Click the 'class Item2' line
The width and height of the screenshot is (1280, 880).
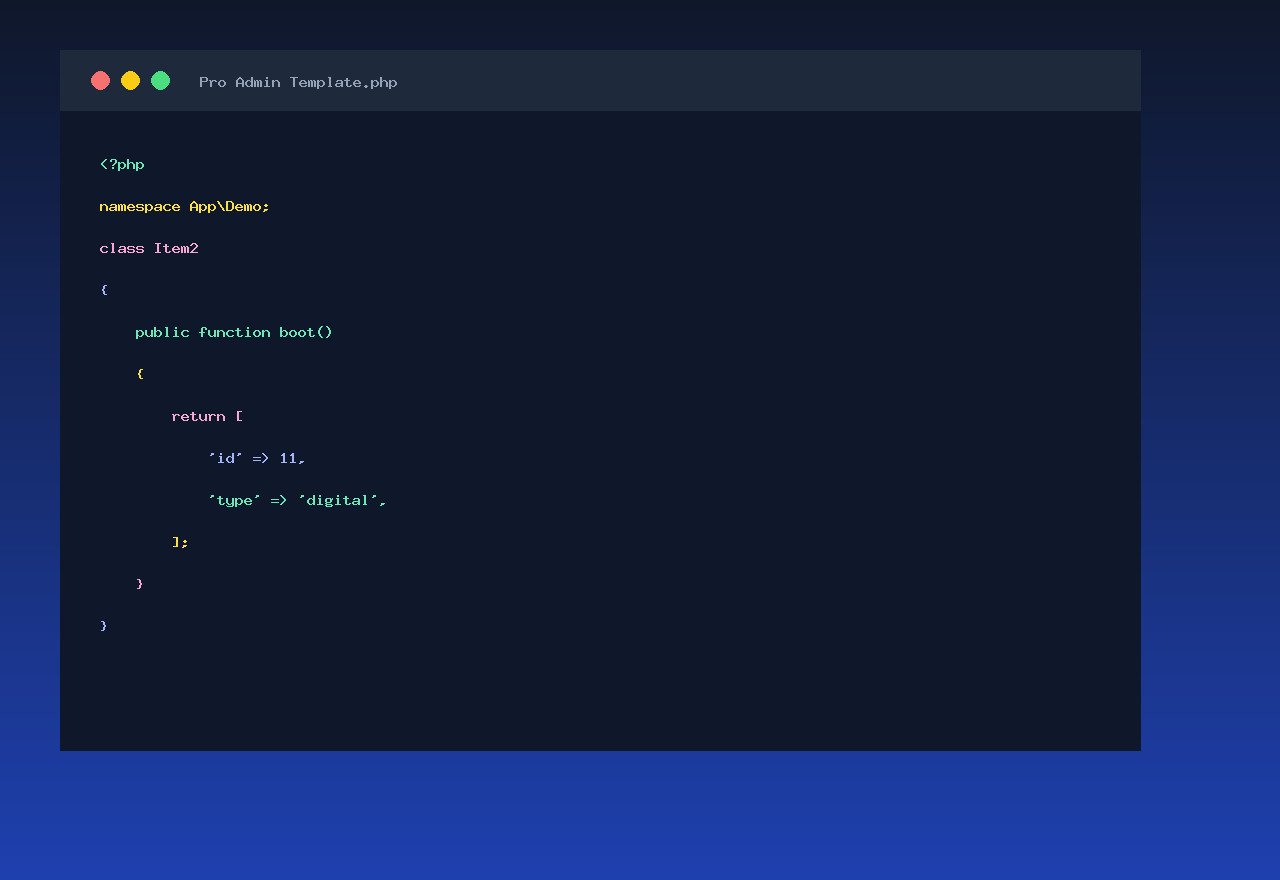[x=149, y=248]
